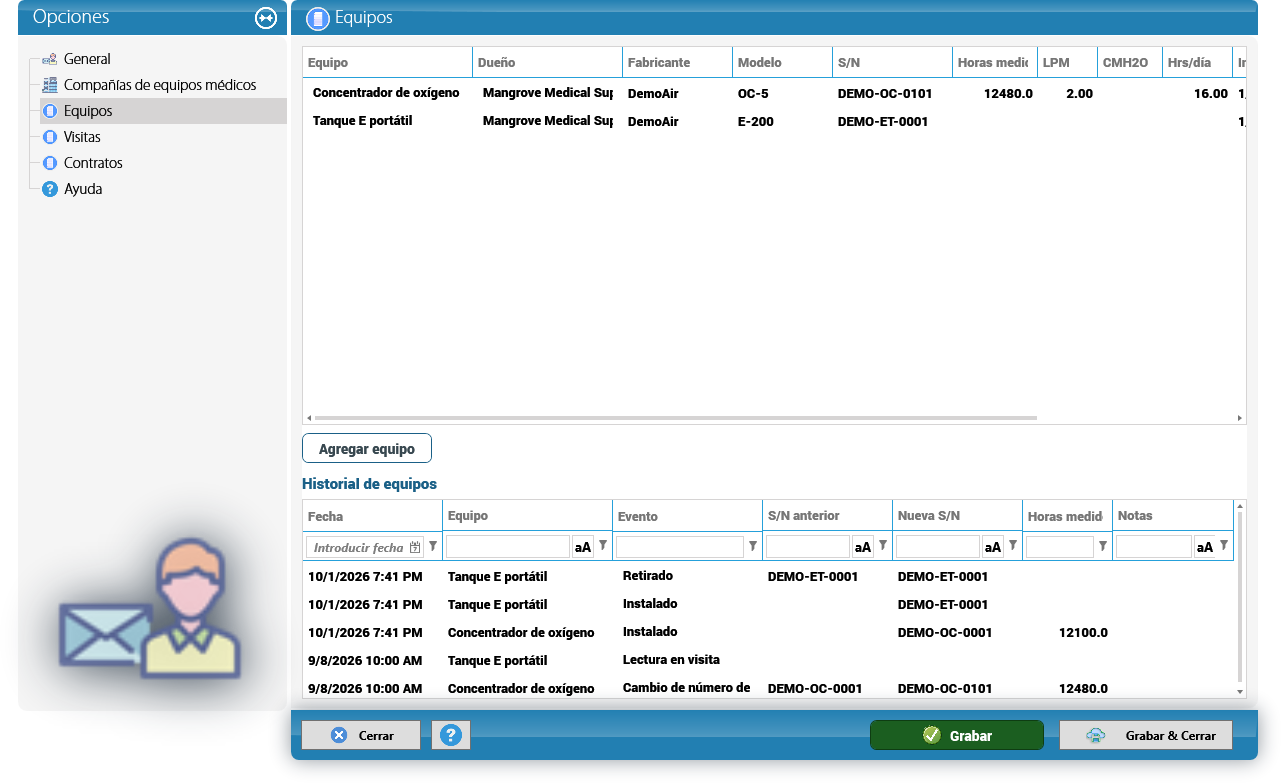Open the General options section
The width and height of the screenshot is (1281, 783).
pyautogui.click(x=87, y=59)
